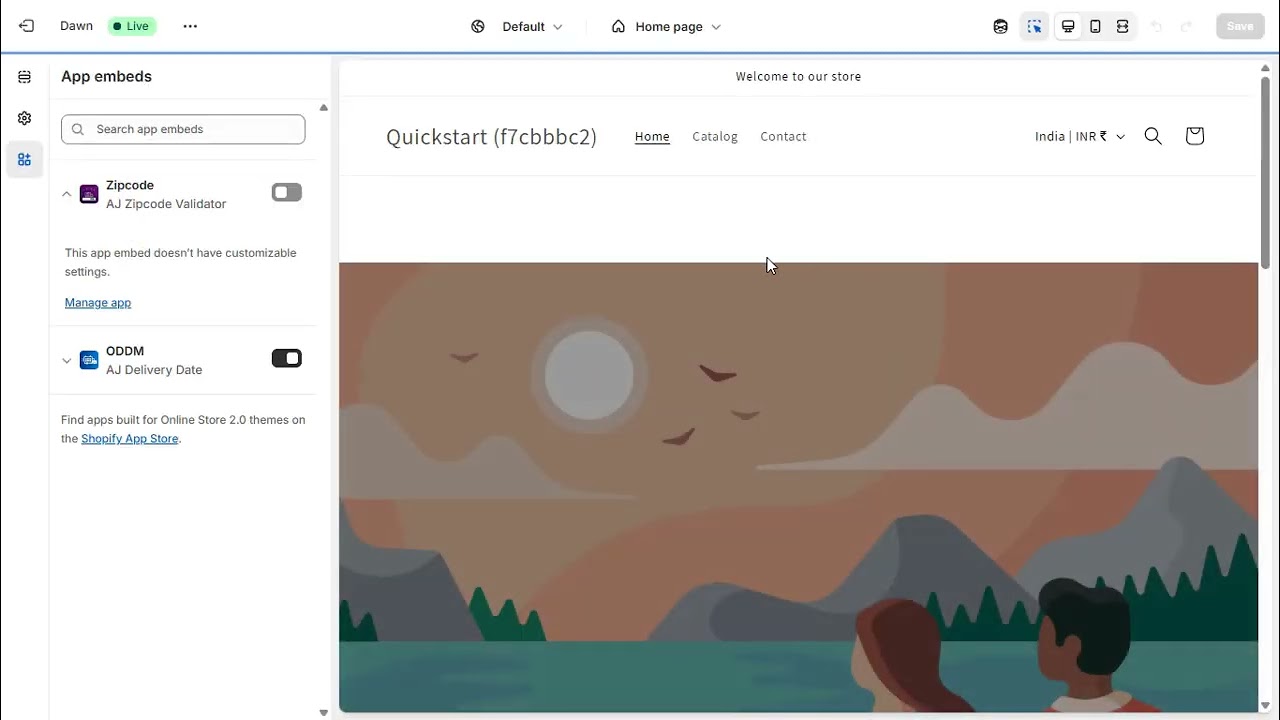Click the Zipcode app icon
The width and height of the screenshot is (1280, 720).
pyautogui.click(x=89, y=194)
